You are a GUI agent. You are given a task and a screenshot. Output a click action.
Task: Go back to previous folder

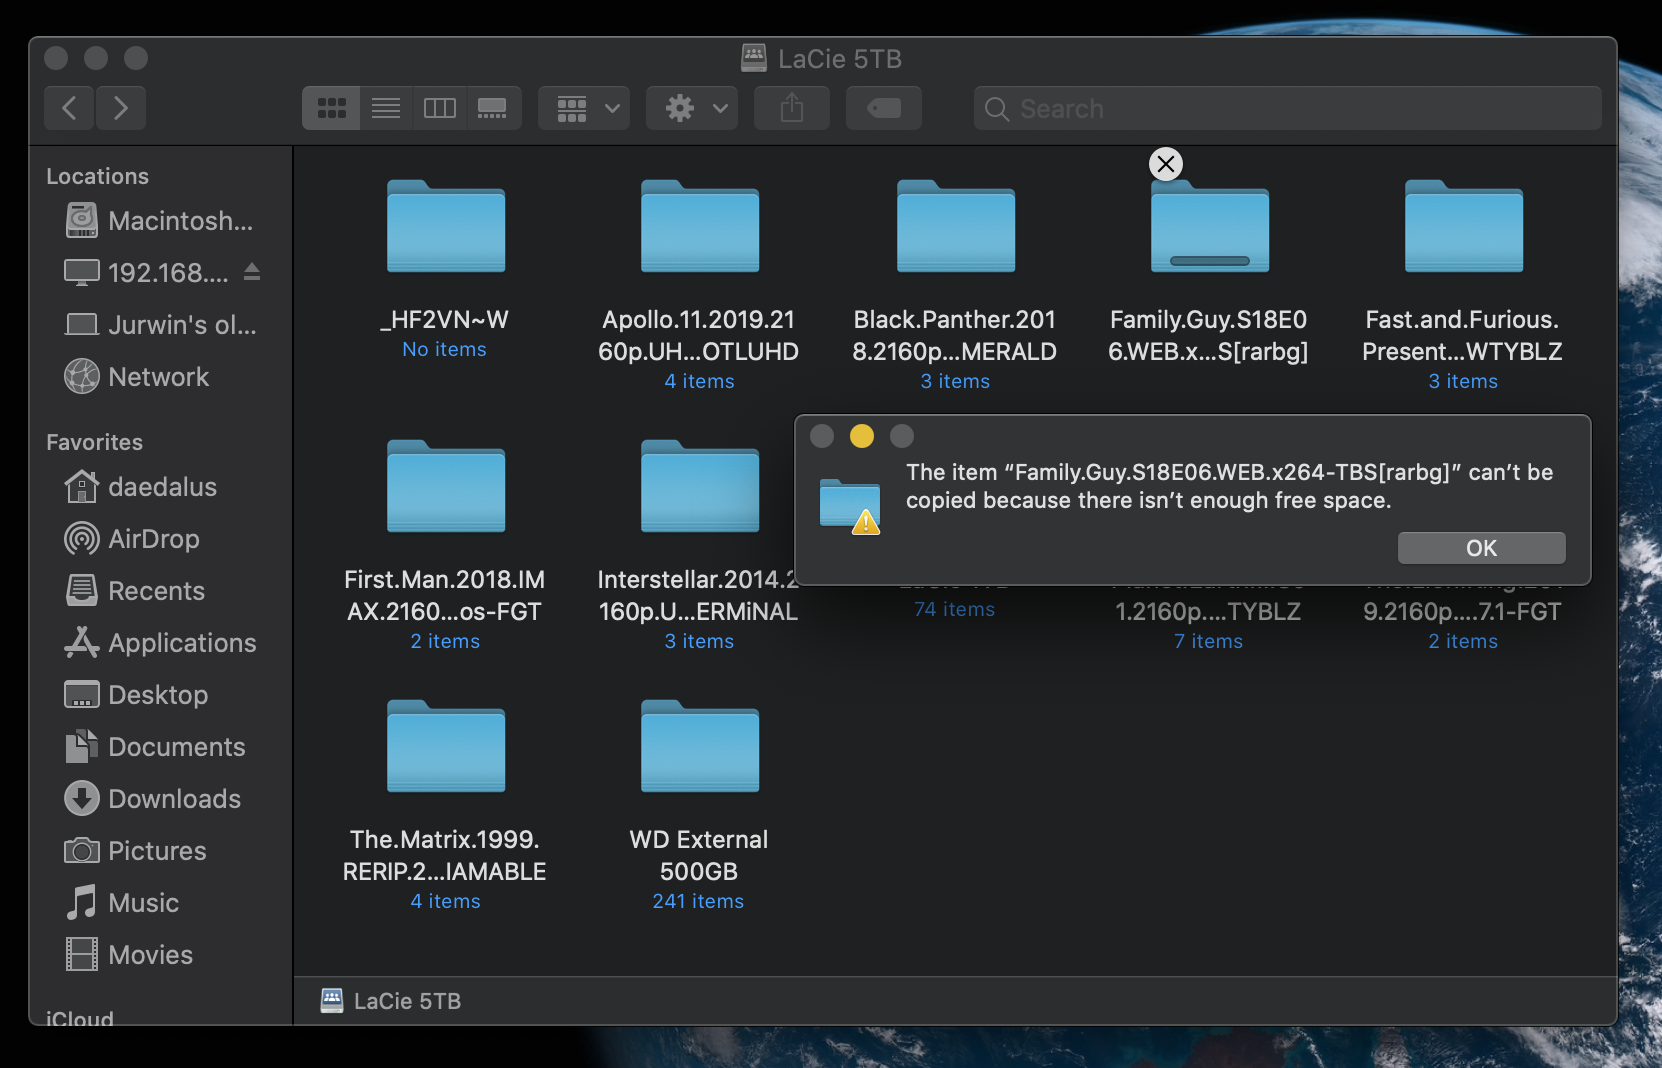[69, 108]
